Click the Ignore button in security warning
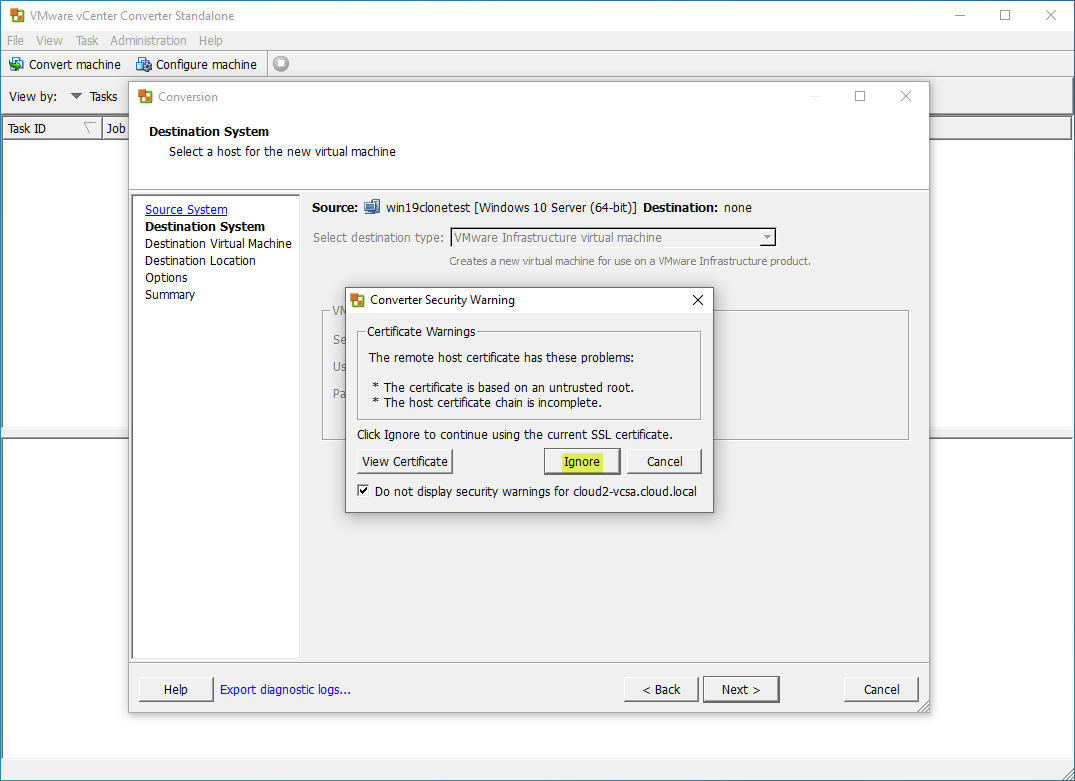1075x781 pixels. pos(581,461)
